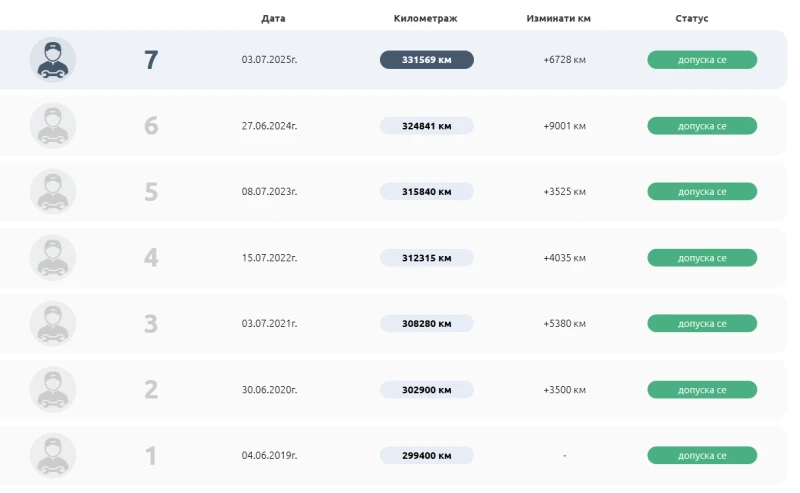Click the mechanic avatar icon in row 7
Image resolution: width=800 pixels, height=493 pixels.
tap(53, 60)
